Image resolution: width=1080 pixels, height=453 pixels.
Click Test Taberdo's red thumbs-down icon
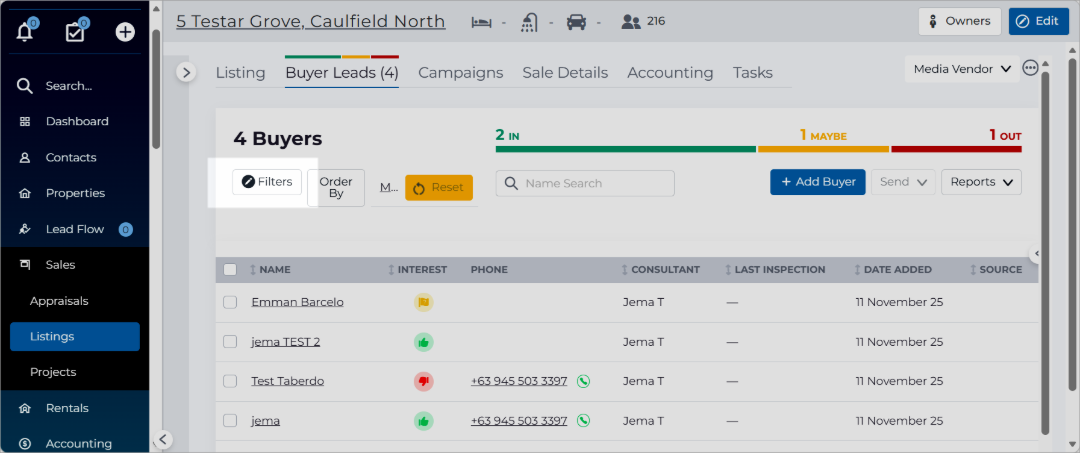[x=423, y=381]
